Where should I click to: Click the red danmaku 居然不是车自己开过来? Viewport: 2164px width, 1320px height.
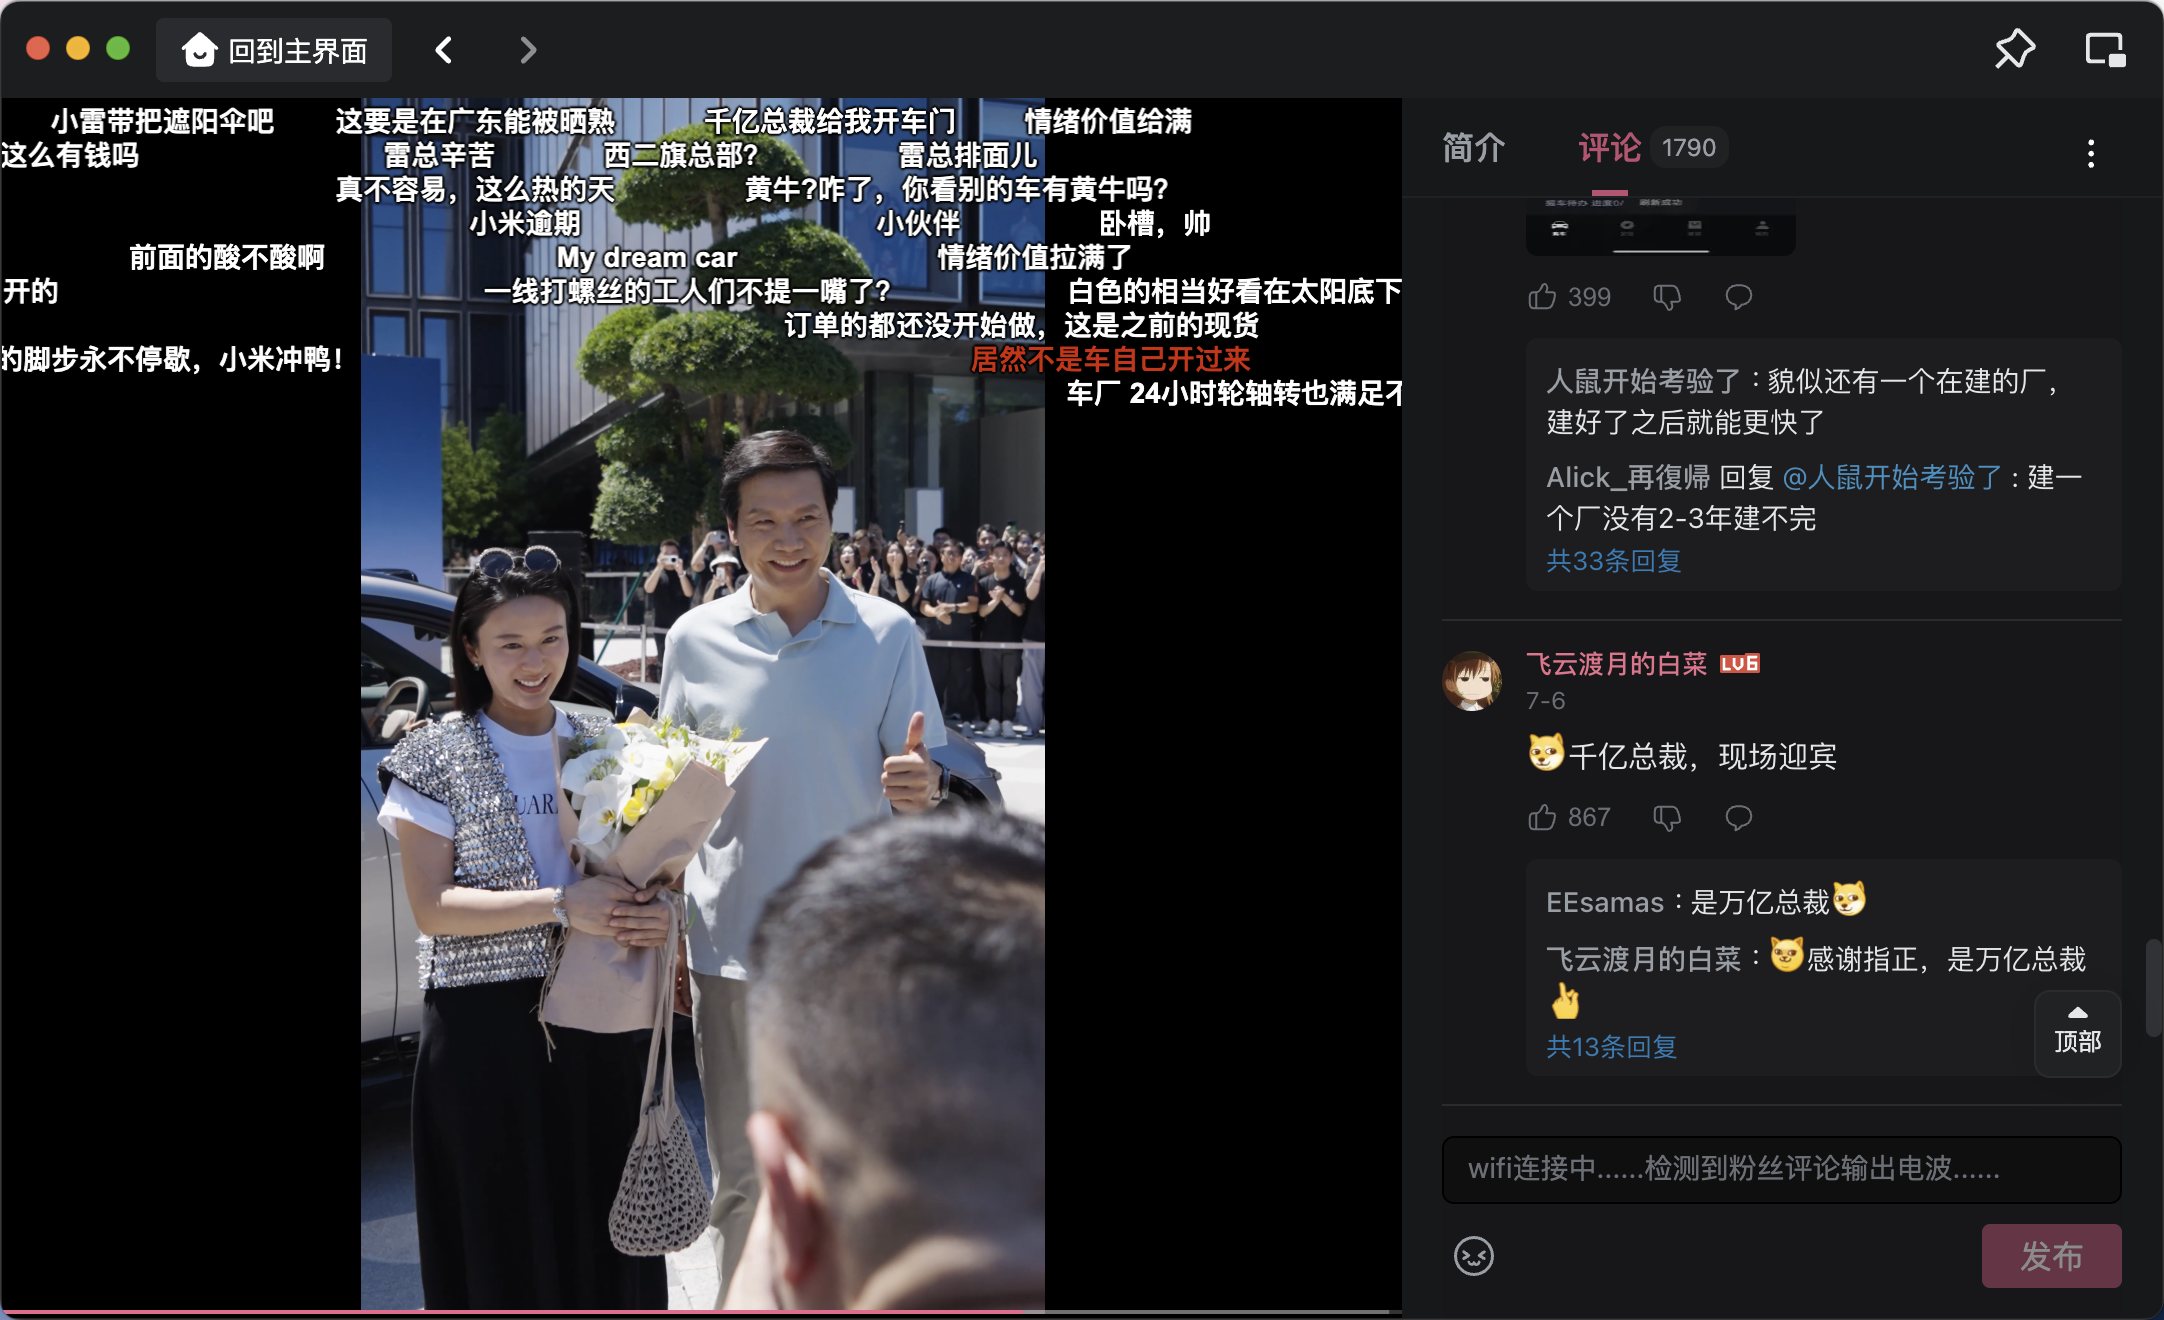(1110, 359)
